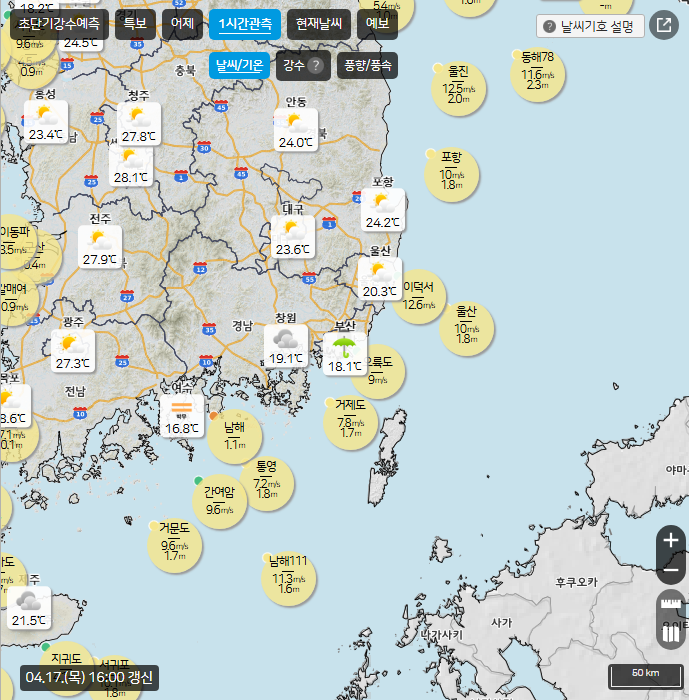The image size is (689, 700).
Task: Open 날씨기호 설명 legend
Action: click(590, 26)
